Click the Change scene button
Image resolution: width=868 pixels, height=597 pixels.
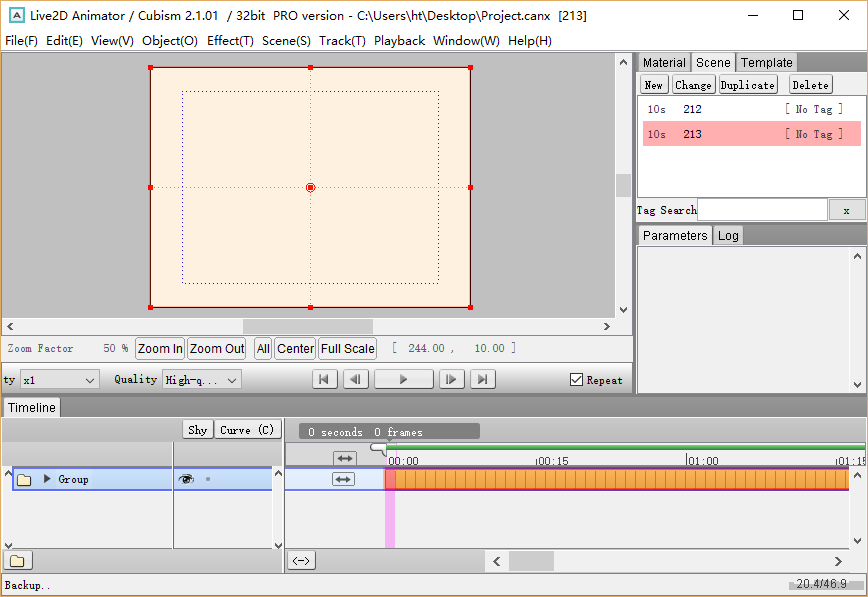(x=693, y=85)
